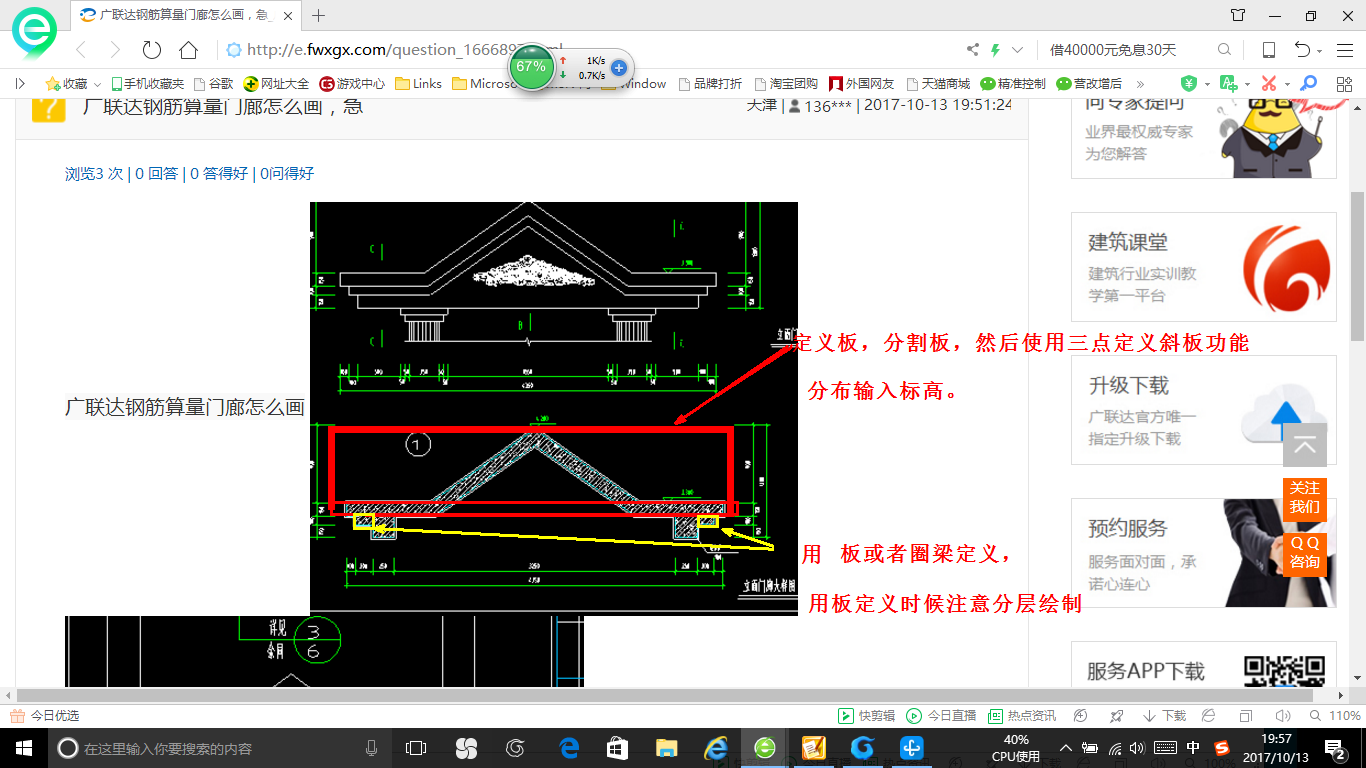
Task: Open Task View on the taskbar
Action: [416, 748]
